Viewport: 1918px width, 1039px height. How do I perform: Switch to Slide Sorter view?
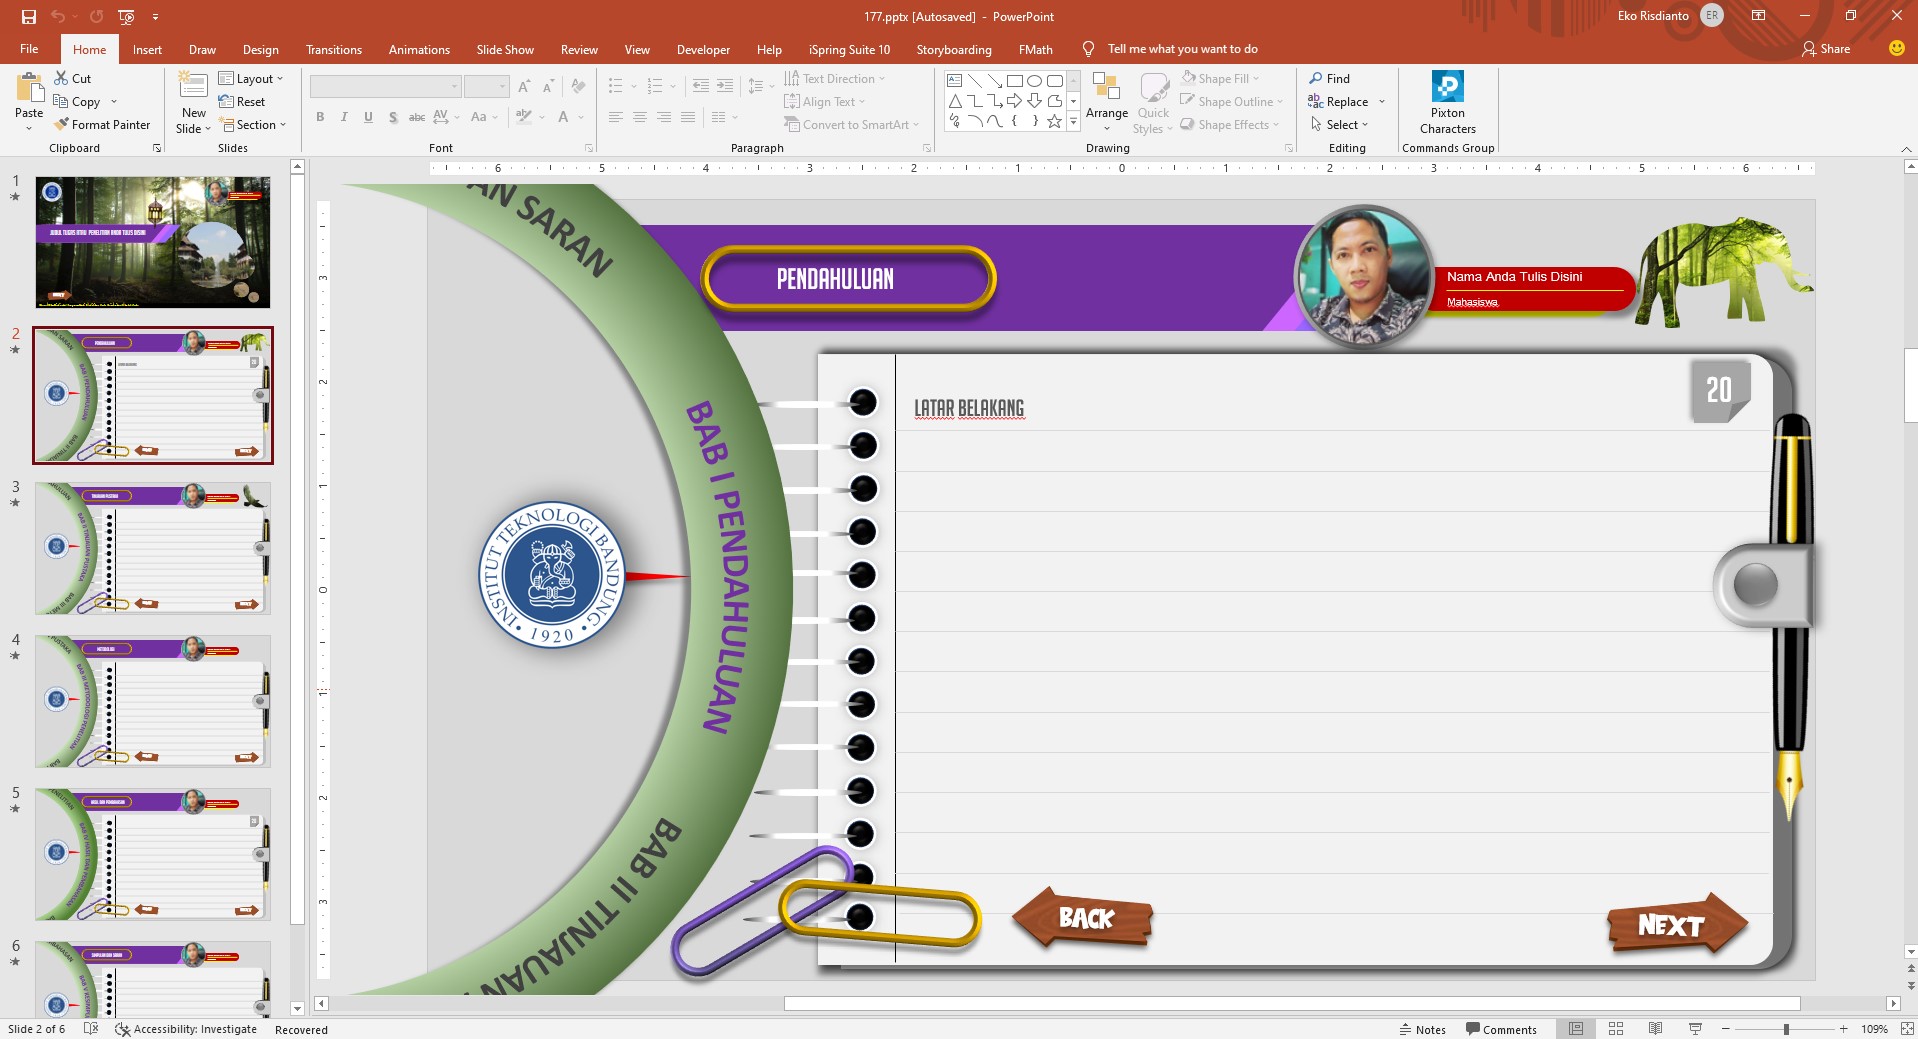coord(1616,1029)
